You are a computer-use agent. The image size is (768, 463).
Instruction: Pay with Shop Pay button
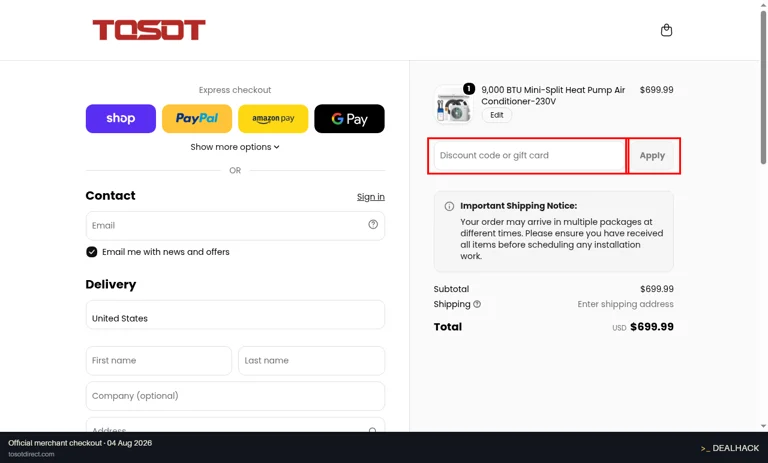(120, 119)
